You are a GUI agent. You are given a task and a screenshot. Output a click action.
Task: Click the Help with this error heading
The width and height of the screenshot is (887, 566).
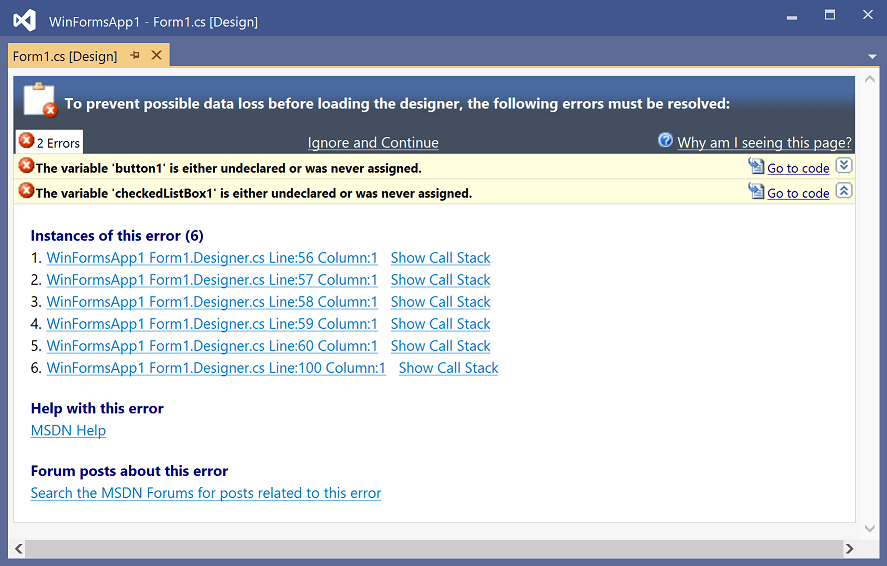(97, 408)
